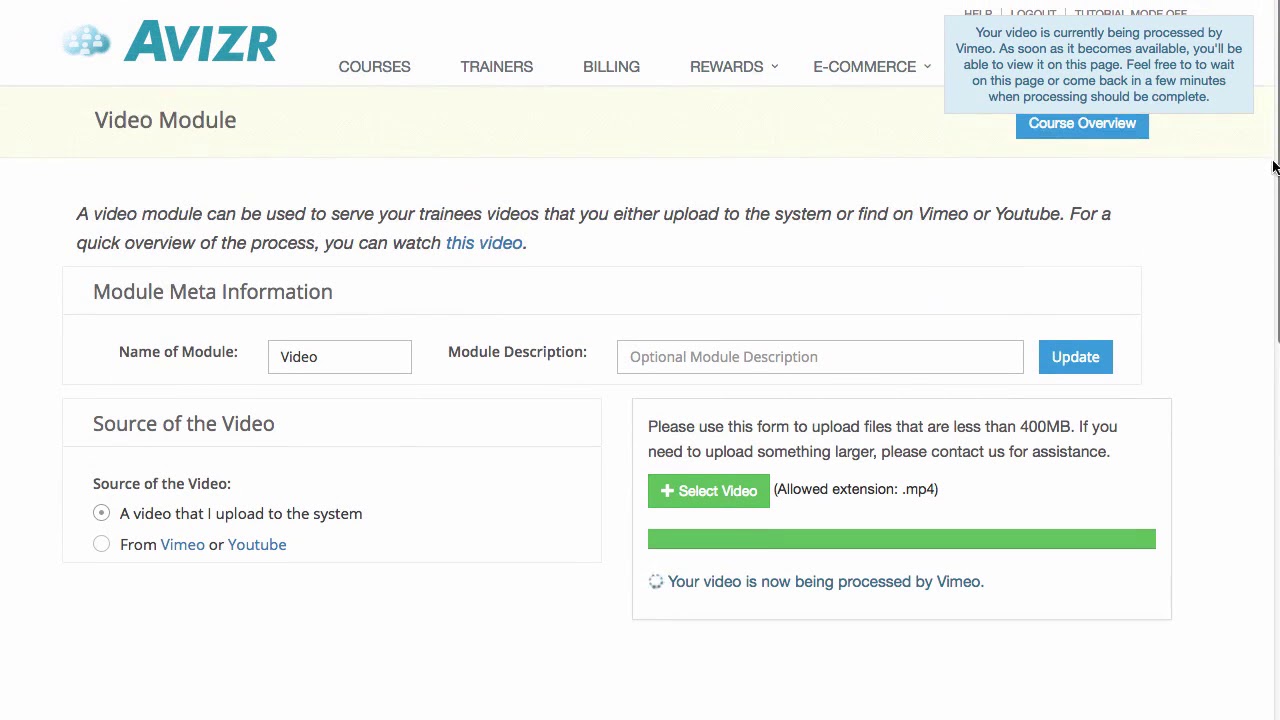Viewport: 1280px width, 720px height.
Task: Follow the "this video" link
Action: click(x=484, y=243)
